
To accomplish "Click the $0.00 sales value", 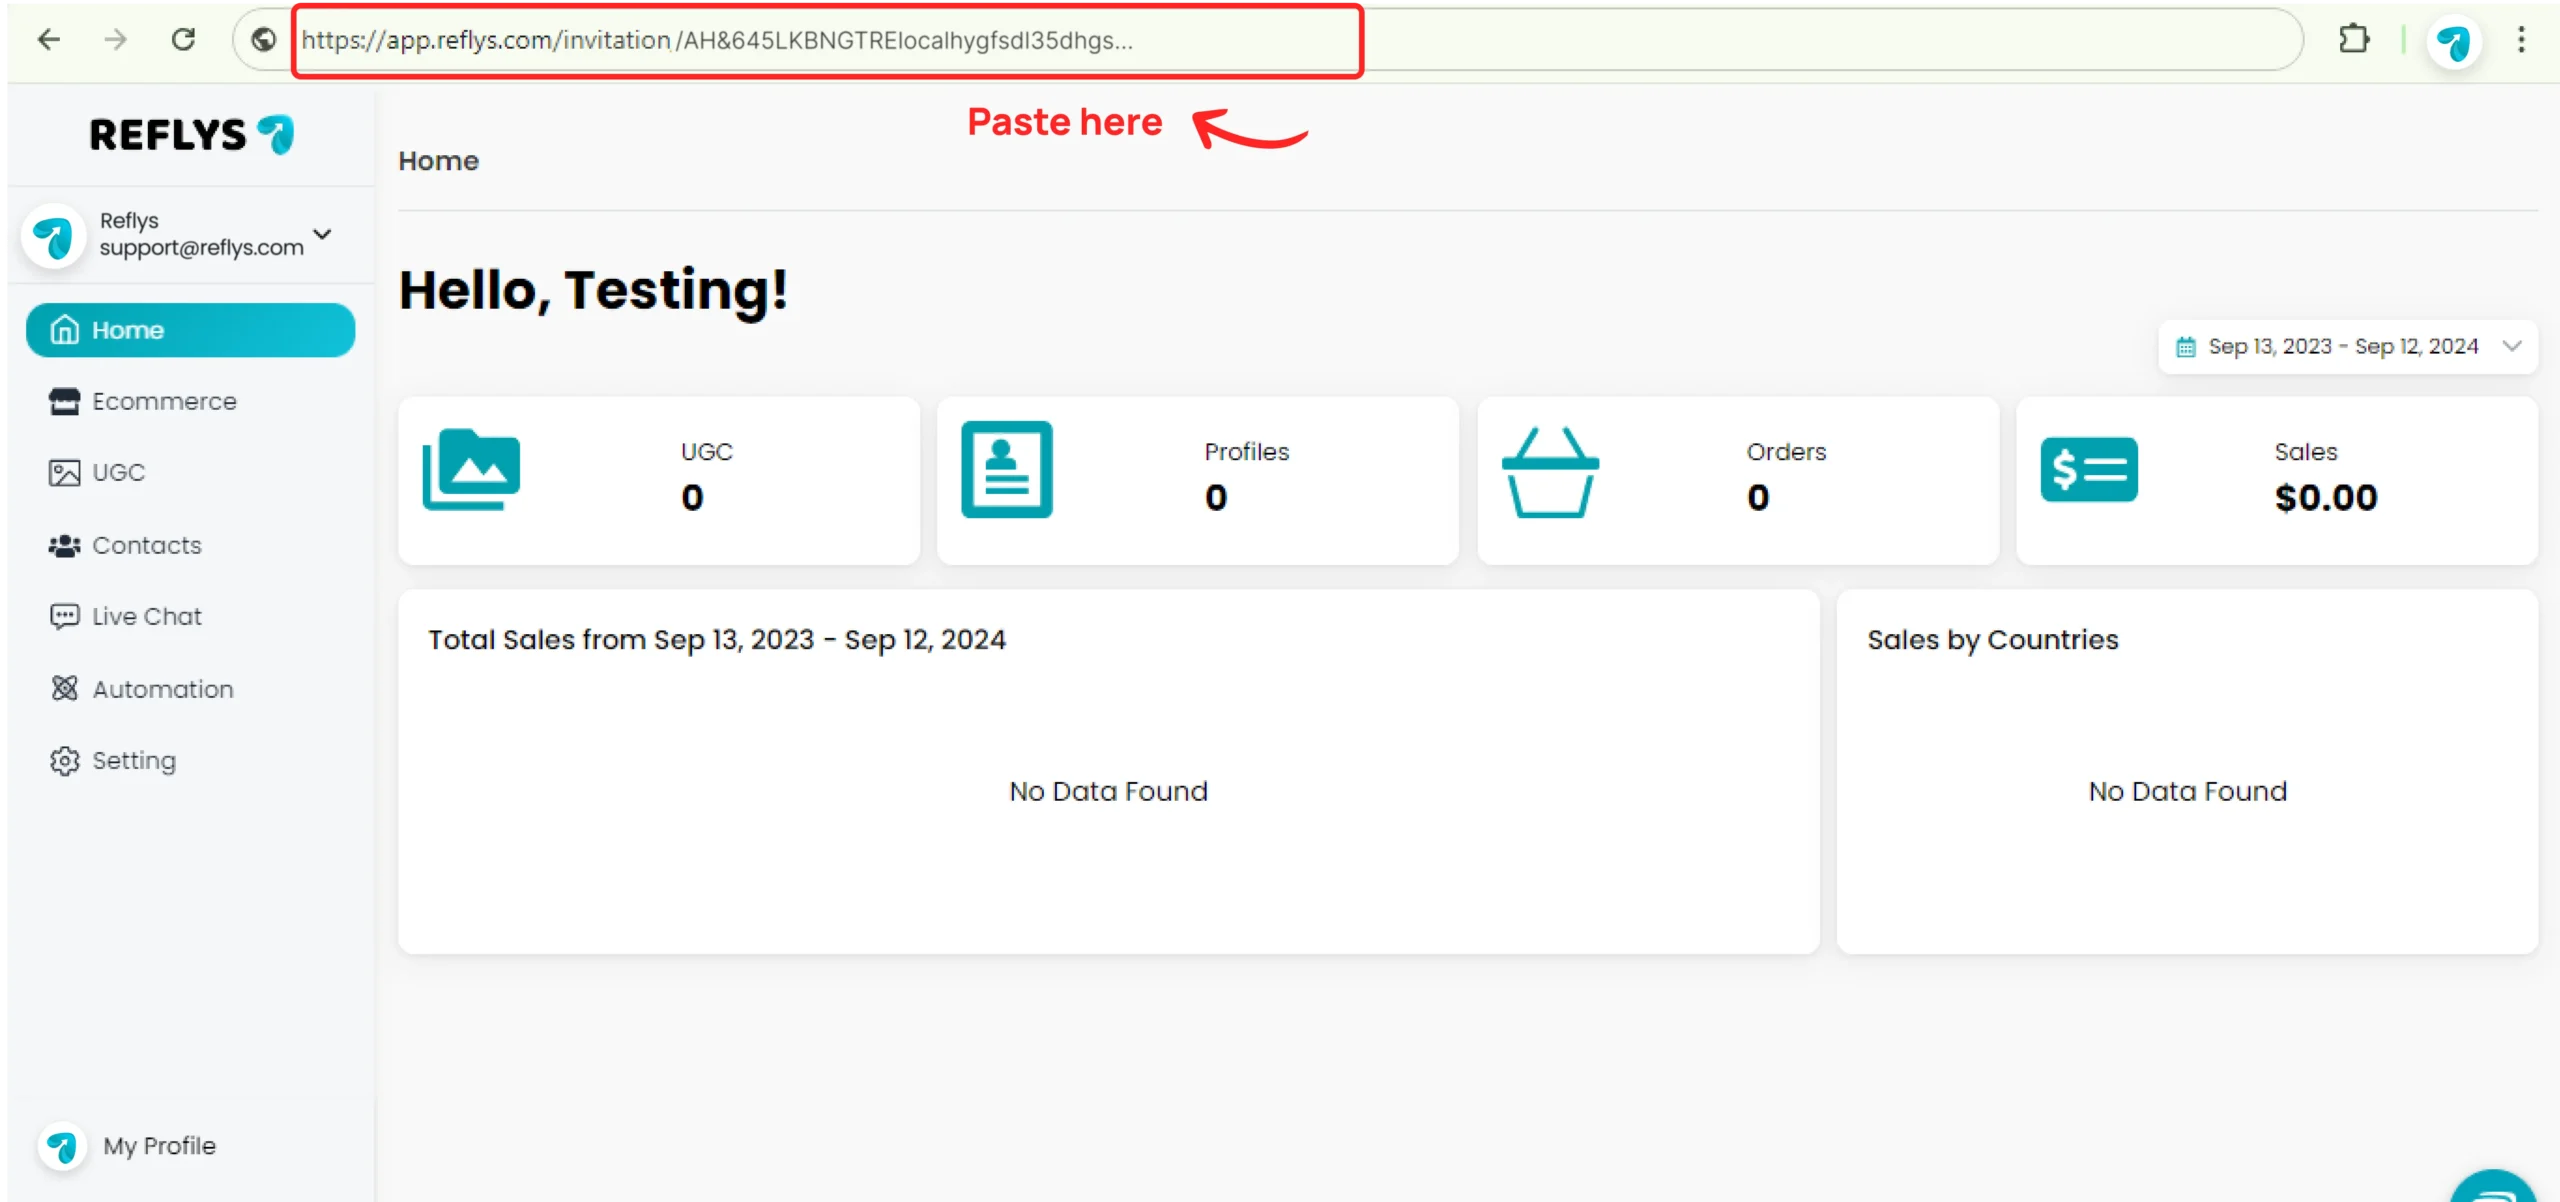I will pos(2326,497).
